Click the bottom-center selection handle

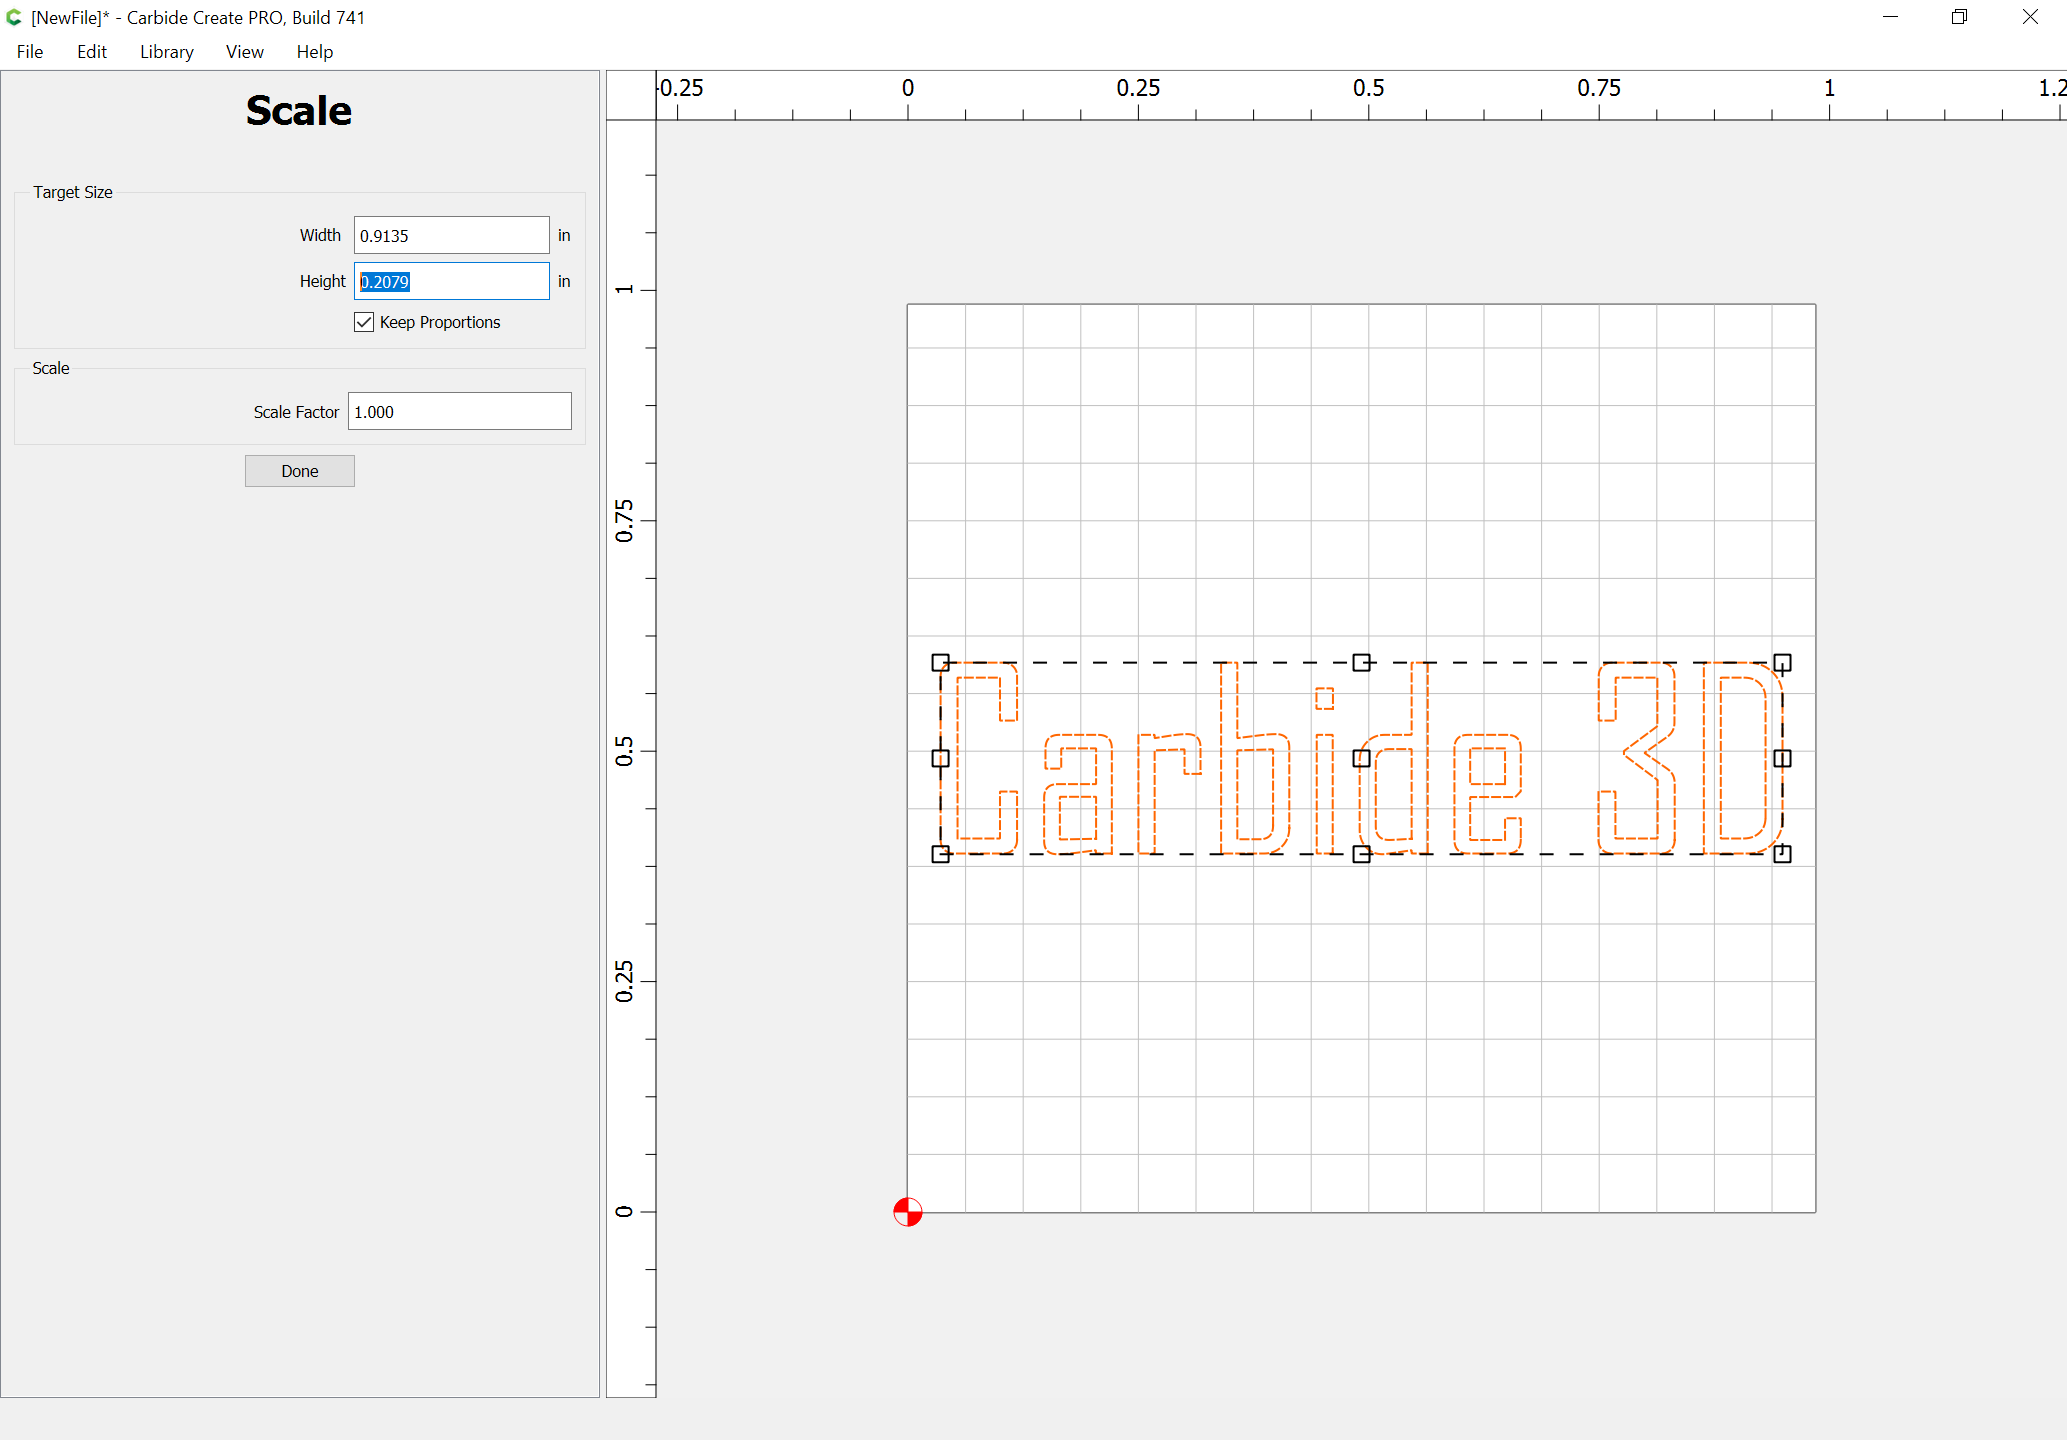pyautogui.click(x=1361, y=854)
